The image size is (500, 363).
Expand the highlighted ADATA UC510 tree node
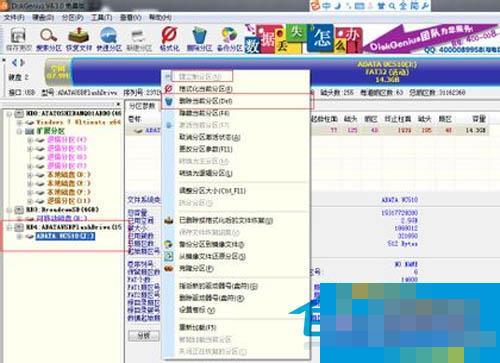[x=19, y=236]
